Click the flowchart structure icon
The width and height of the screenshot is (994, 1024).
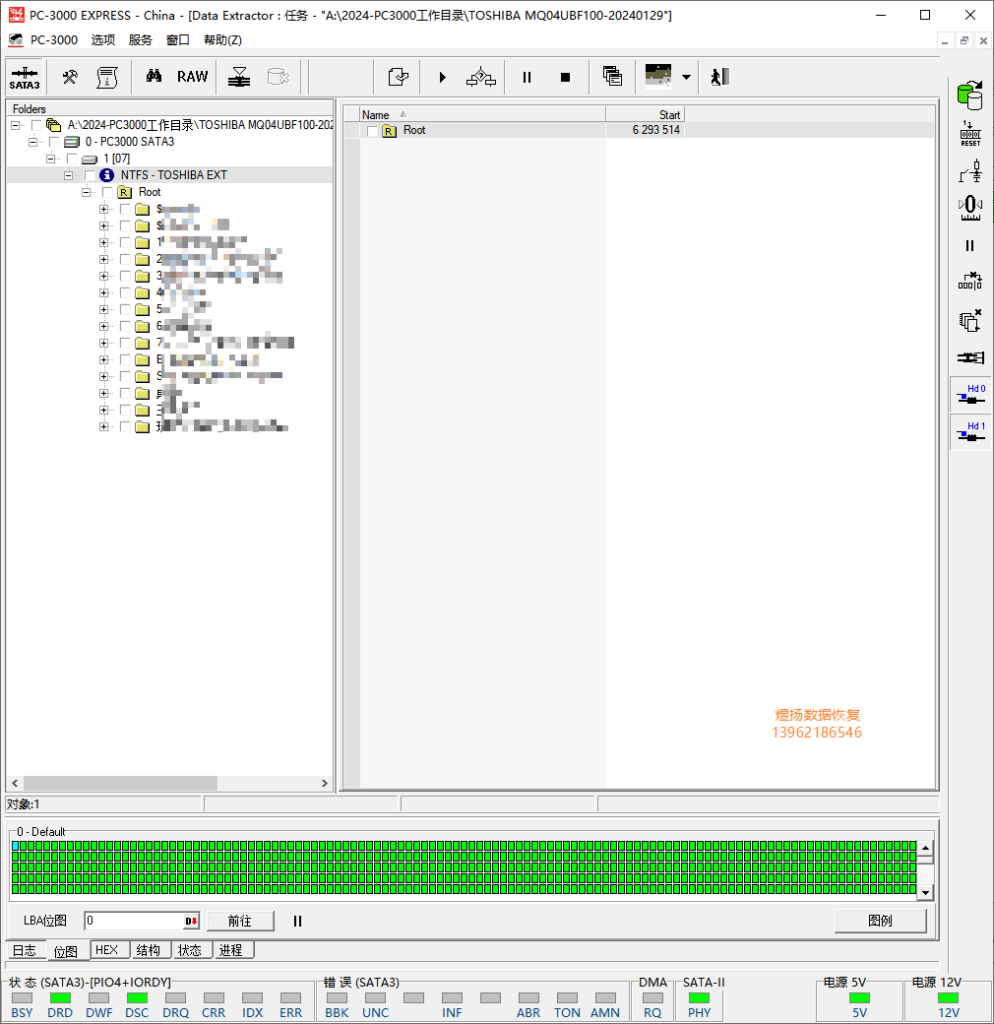tap(481, 77)
